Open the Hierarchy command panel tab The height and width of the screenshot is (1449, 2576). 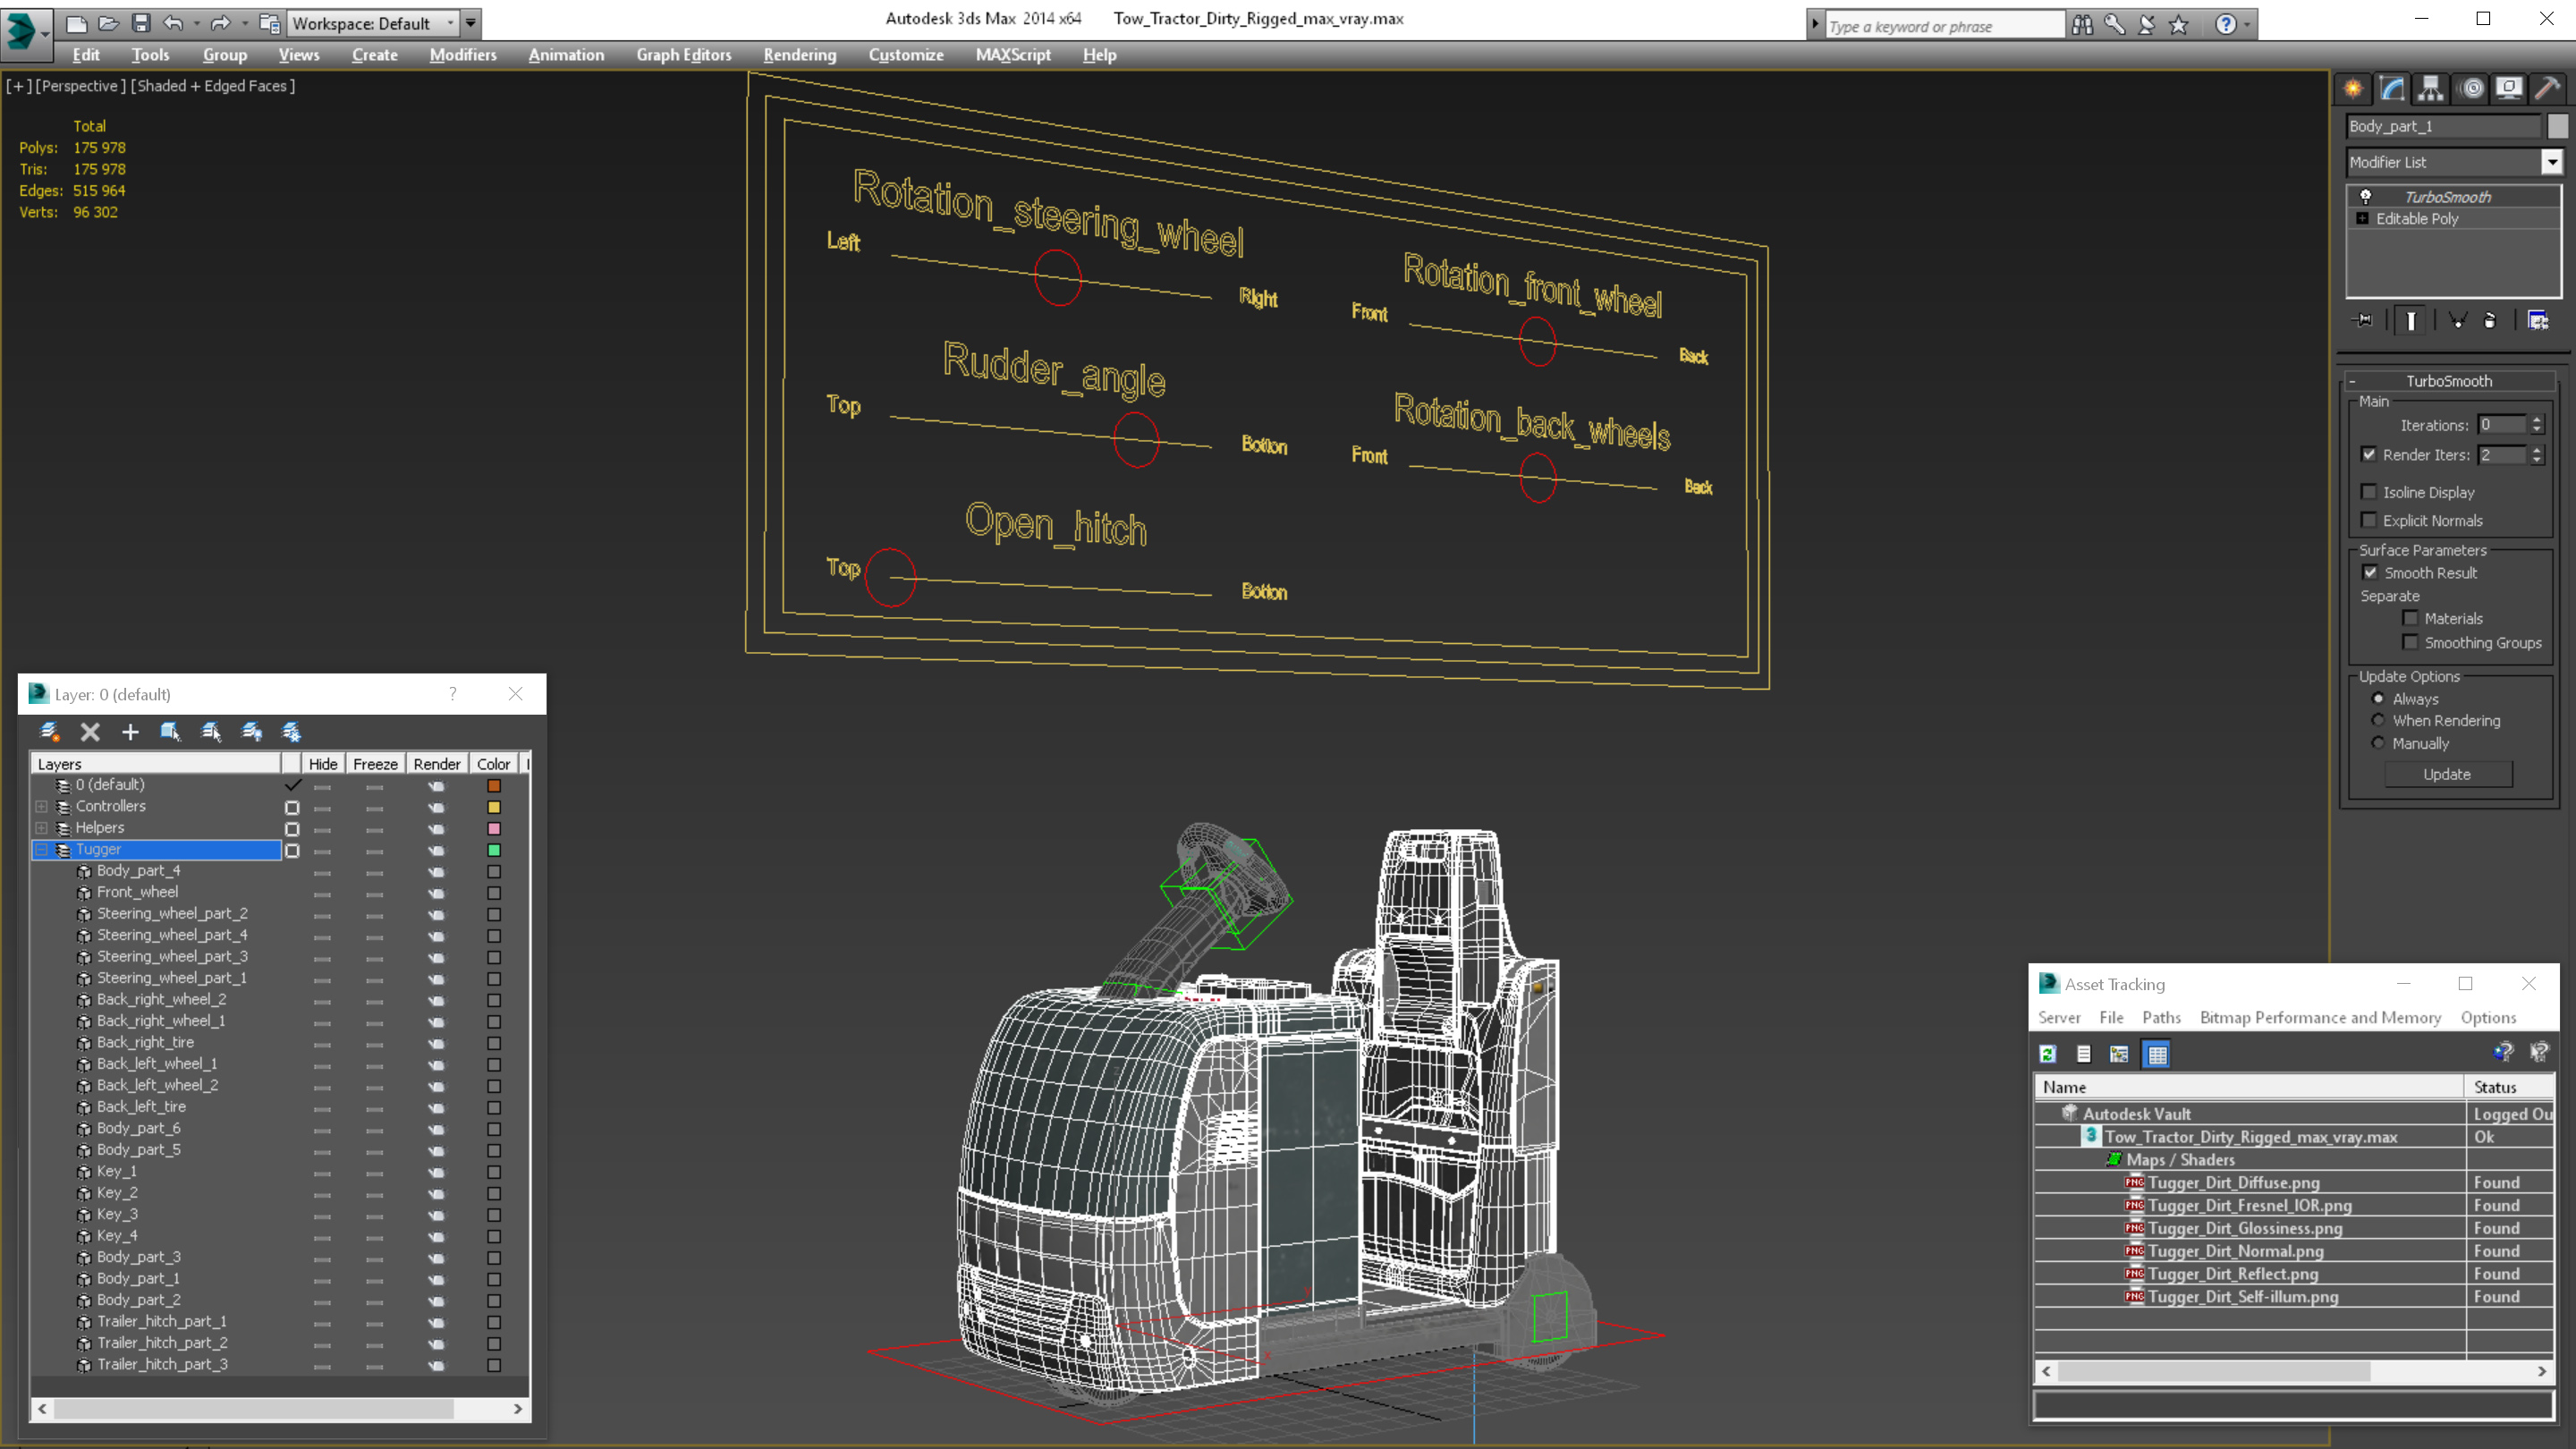point(2431,88)
